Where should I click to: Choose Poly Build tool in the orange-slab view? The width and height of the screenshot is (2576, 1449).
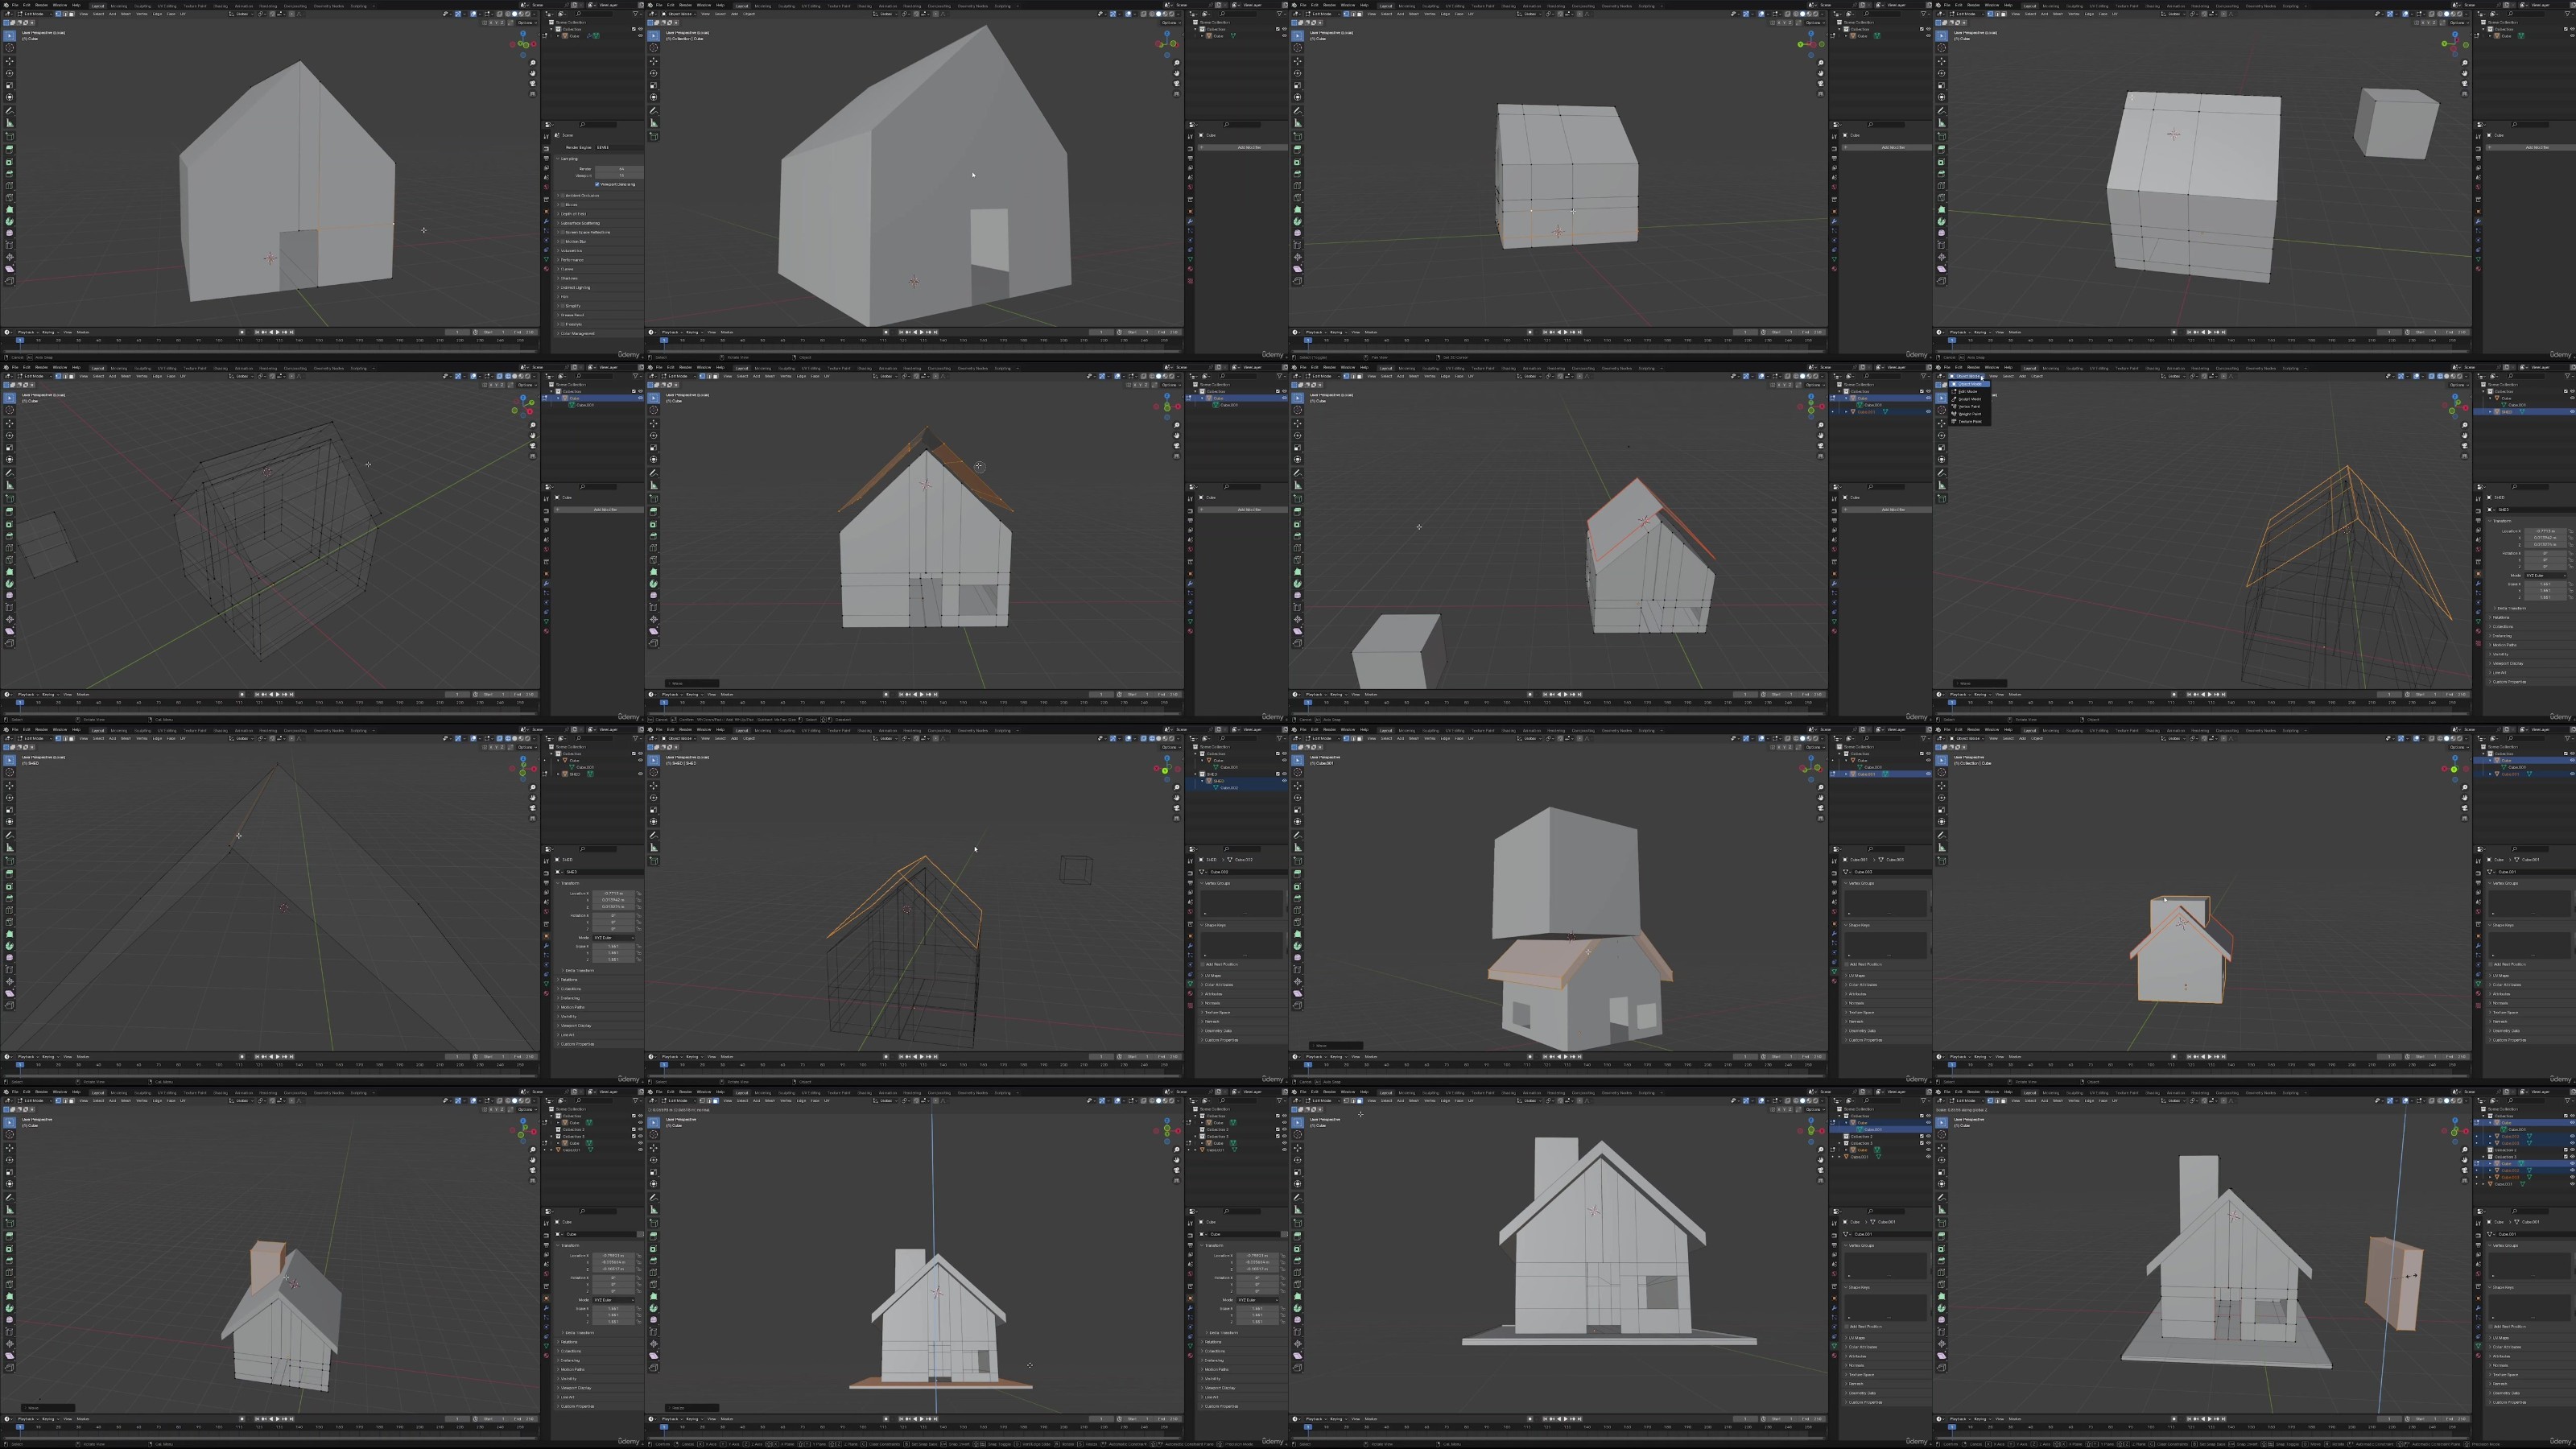pos(1941,1296)
